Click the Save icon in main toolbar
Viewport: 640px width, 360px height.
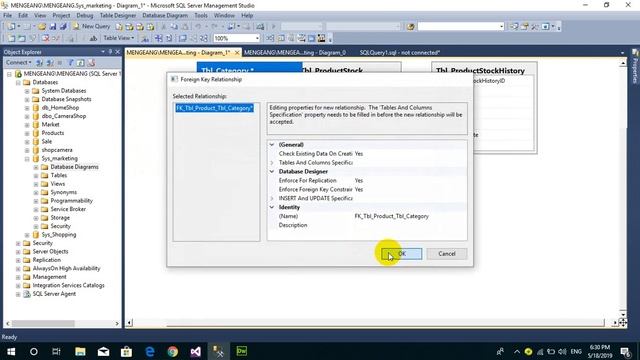(x=53, y=27)
